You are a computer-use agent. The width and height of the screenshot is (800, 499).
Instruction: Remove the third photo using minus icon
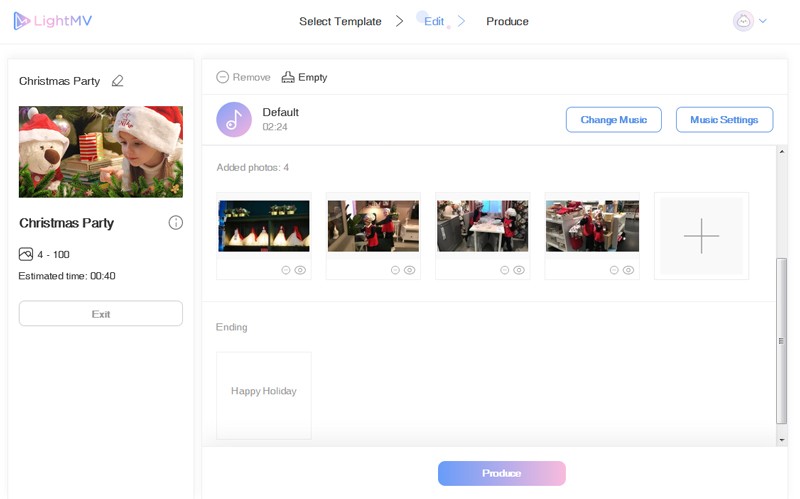click(505, 270)
